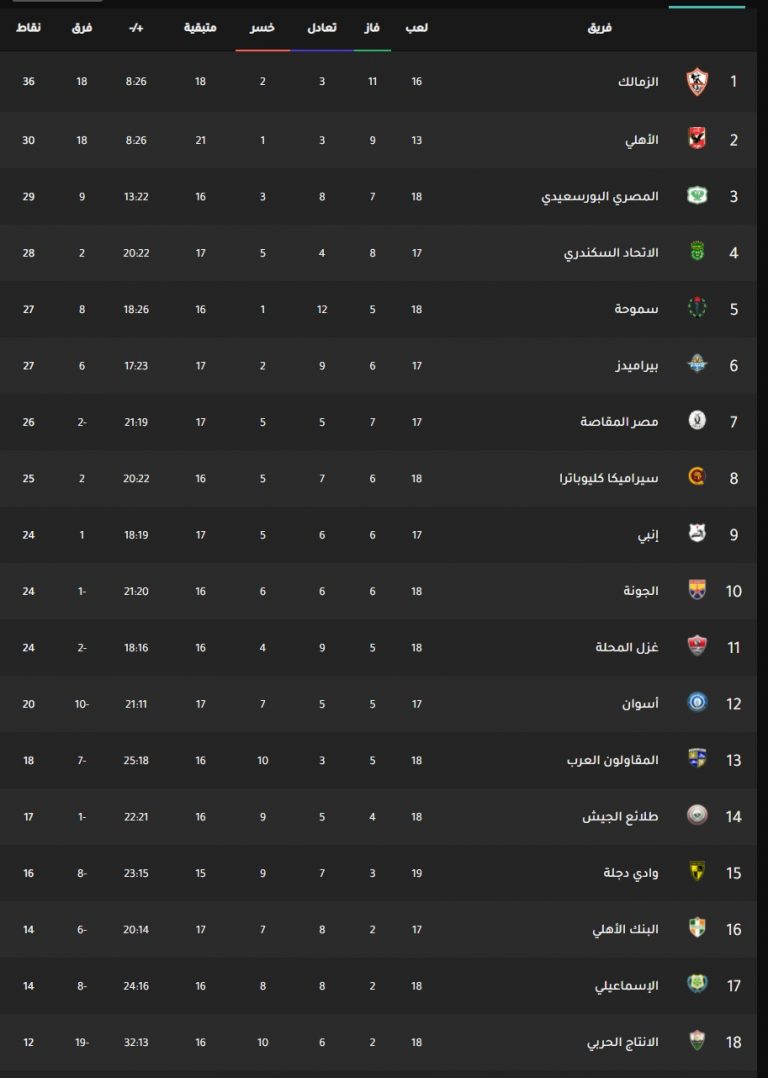This screenshot has height=1078, width=768.
Task: Sort by فاز wins column header
Action: [372, 28]
